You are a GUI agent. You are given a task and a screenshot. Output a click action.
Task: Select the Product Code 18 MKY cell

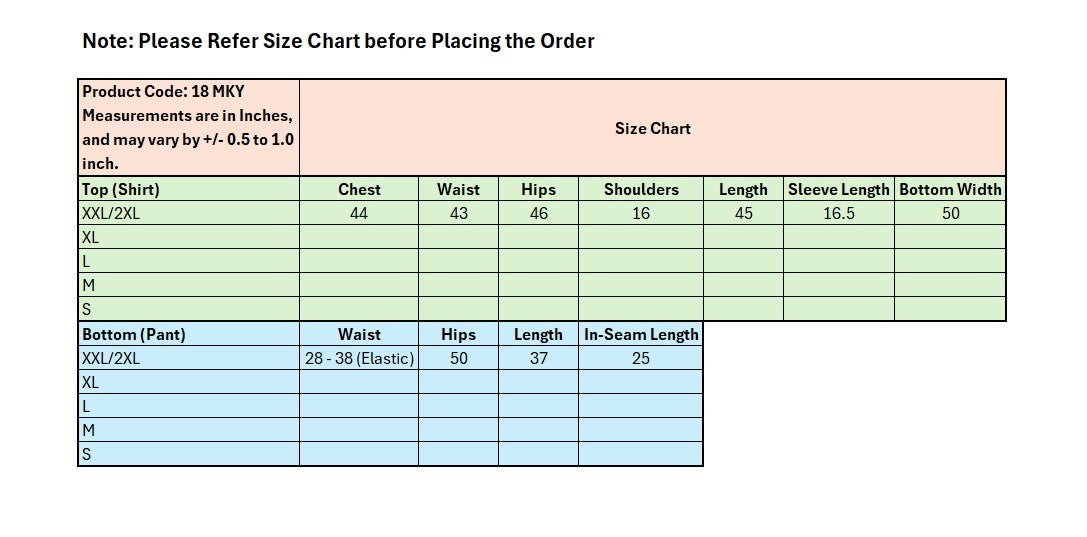[188, 127]
